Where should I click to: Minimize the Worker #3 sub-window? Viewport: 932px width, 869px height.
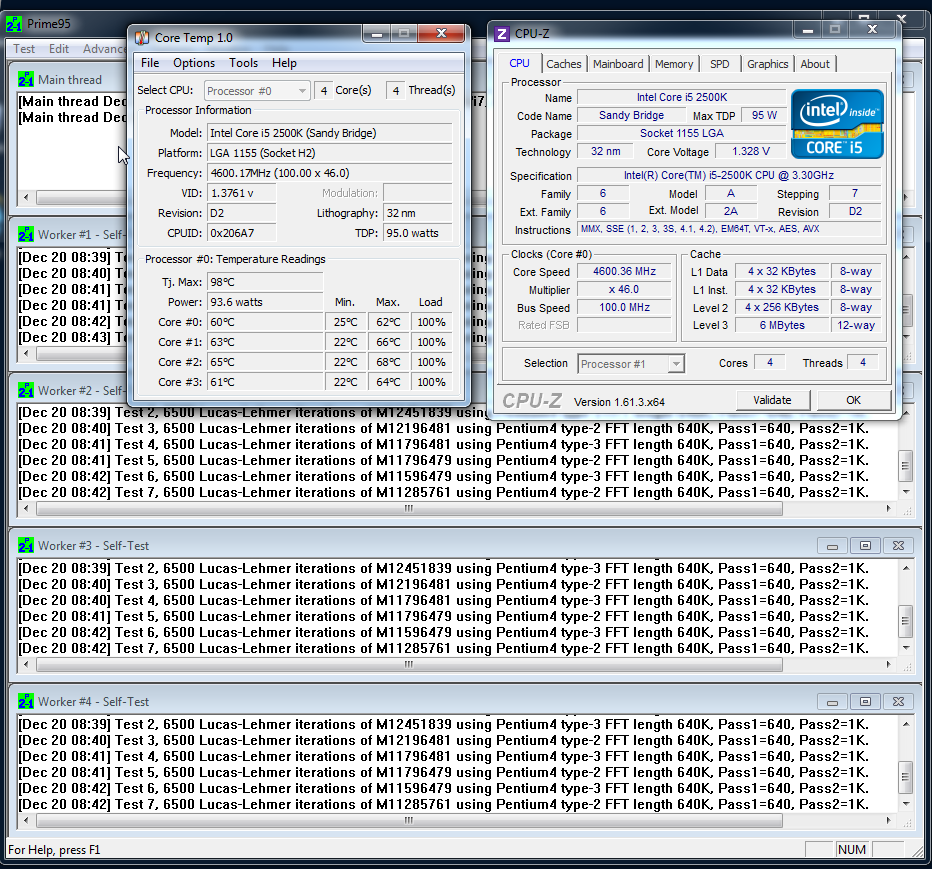pos(832,546)
